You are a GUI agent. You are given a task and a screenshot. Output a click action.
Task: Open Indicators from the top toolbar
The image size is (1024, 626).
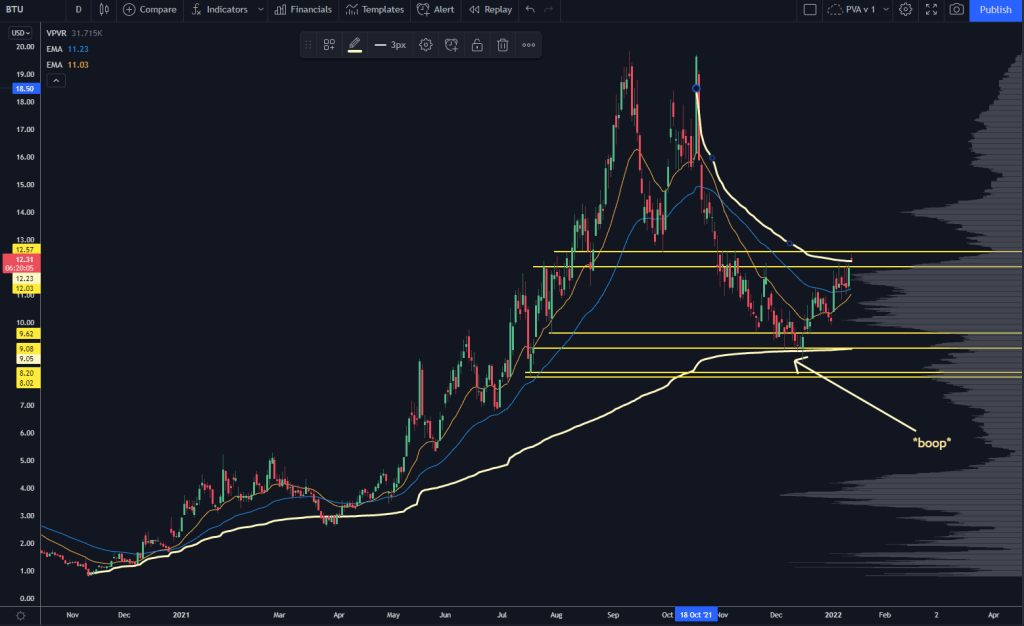[x=219, y=10]
